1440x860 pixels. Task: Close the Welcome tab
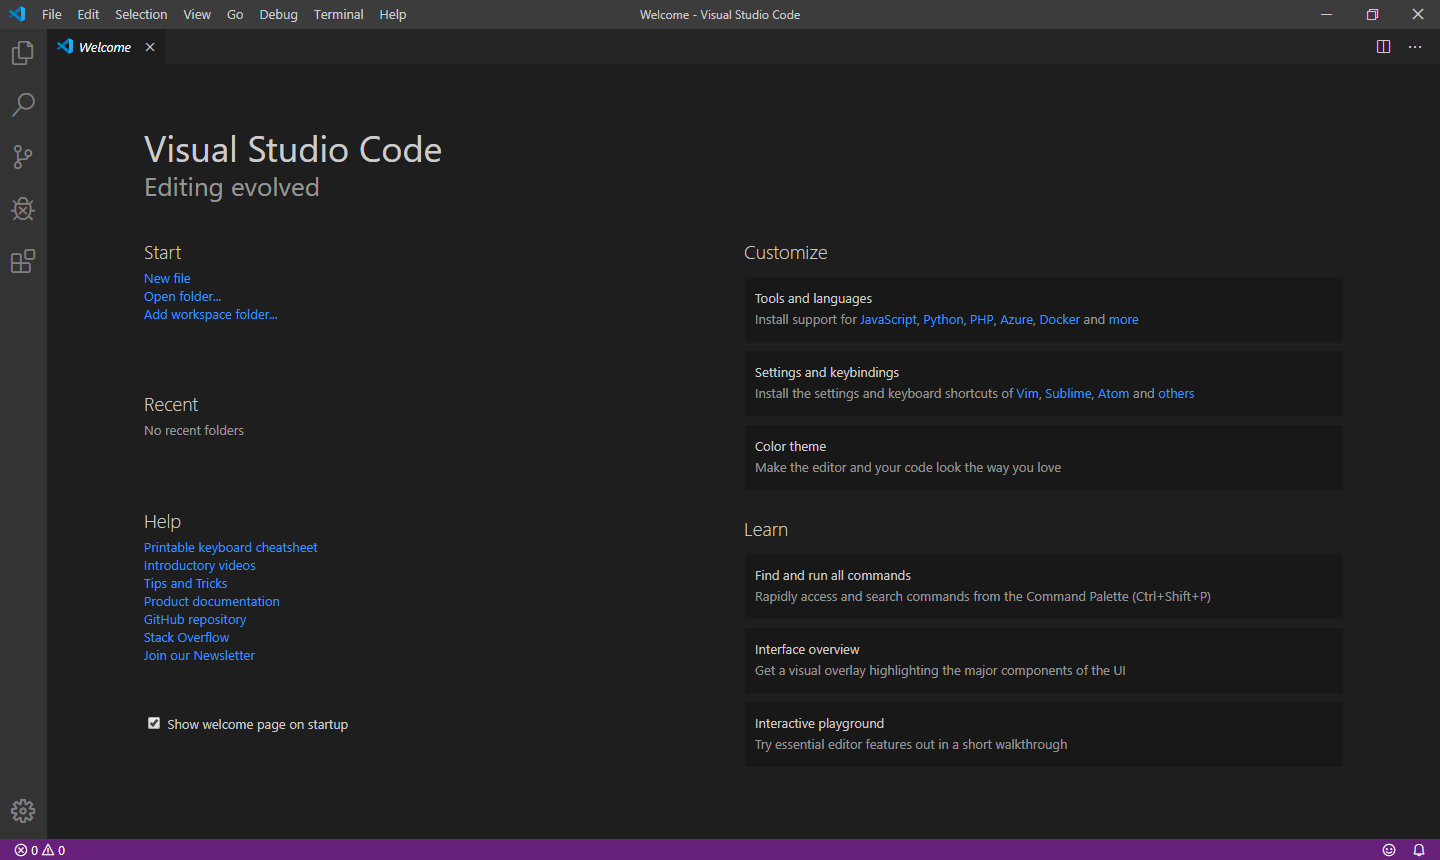150,47
